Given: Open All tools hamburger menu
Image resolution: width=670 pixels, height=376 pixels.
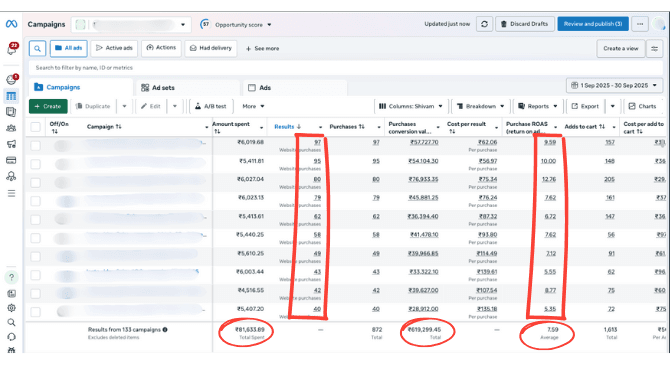Looking at the screenshot, I should pyautogui.click(x=11, y=193).
